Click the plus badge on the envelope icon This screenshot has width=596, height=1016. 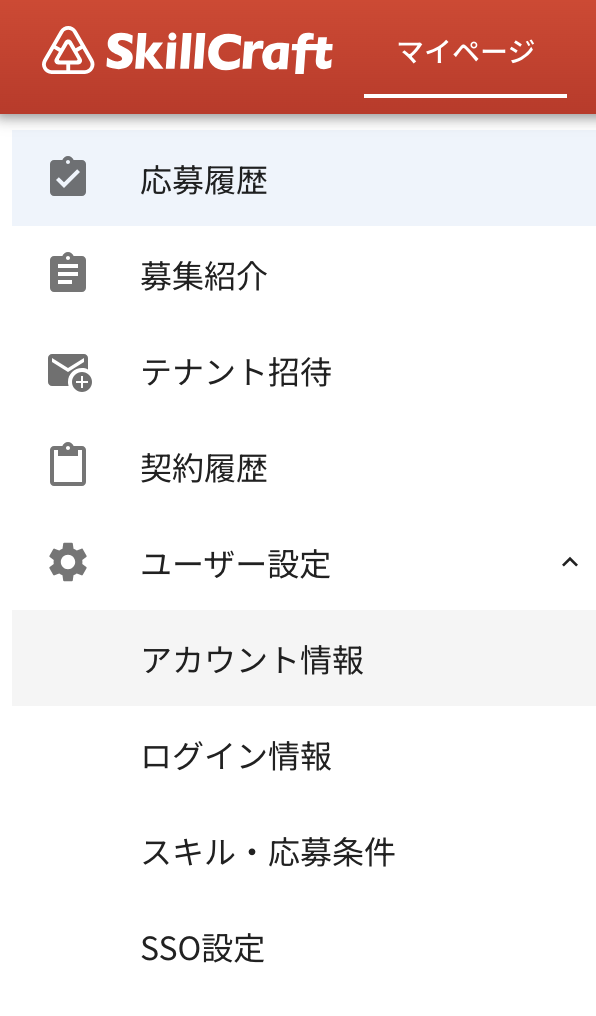[x=82, y=383]
